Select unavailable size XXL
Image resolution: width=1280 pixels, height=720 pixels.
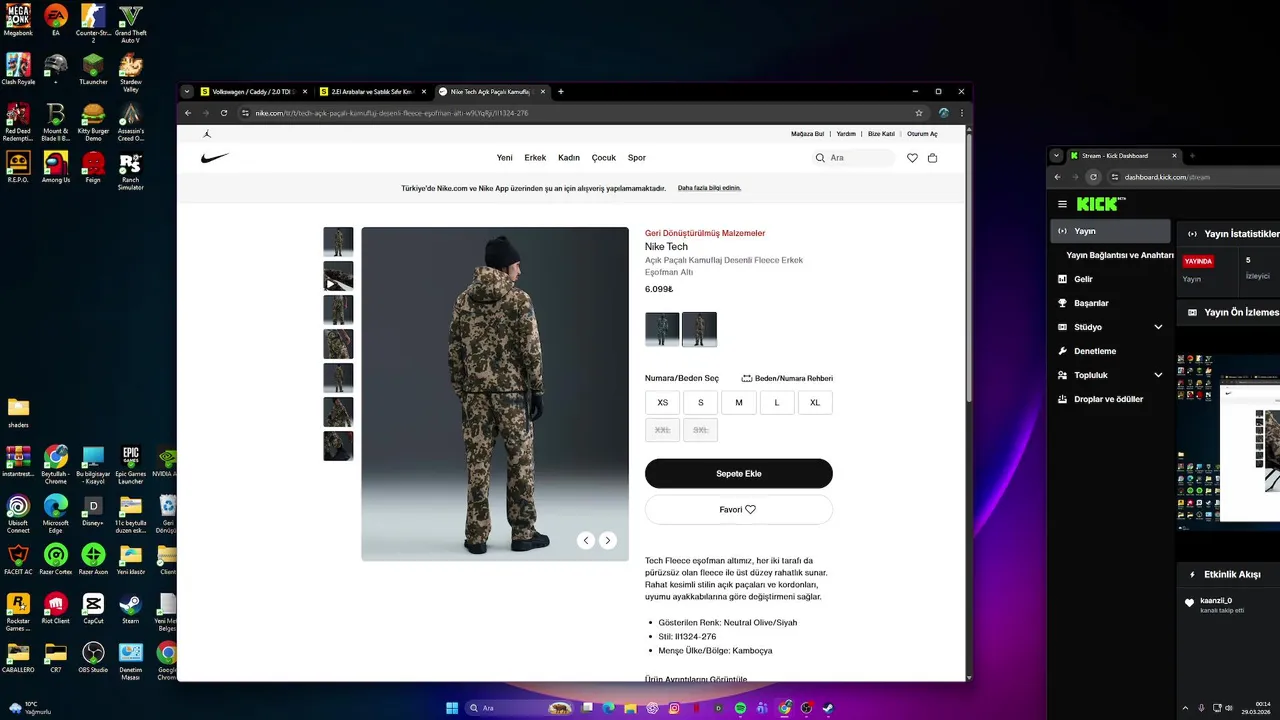[662, 430]
